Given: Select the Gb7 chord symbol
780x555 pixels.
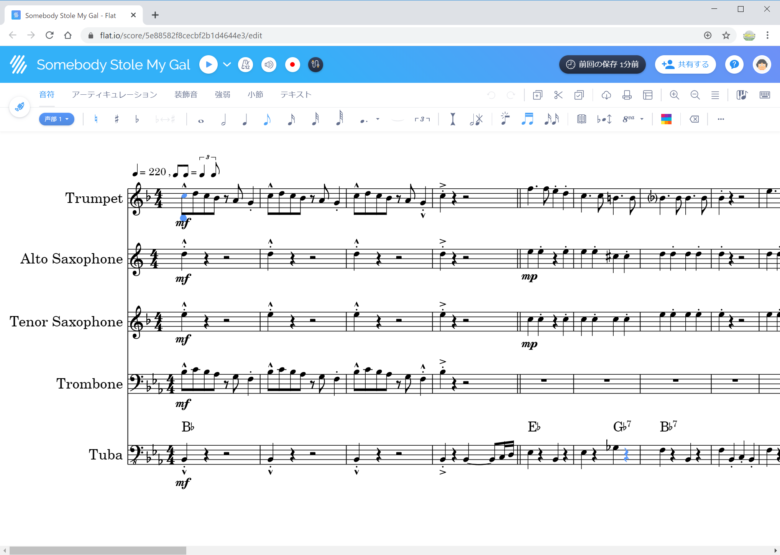Looking at the screenshot, I should (x=622, y=426).
